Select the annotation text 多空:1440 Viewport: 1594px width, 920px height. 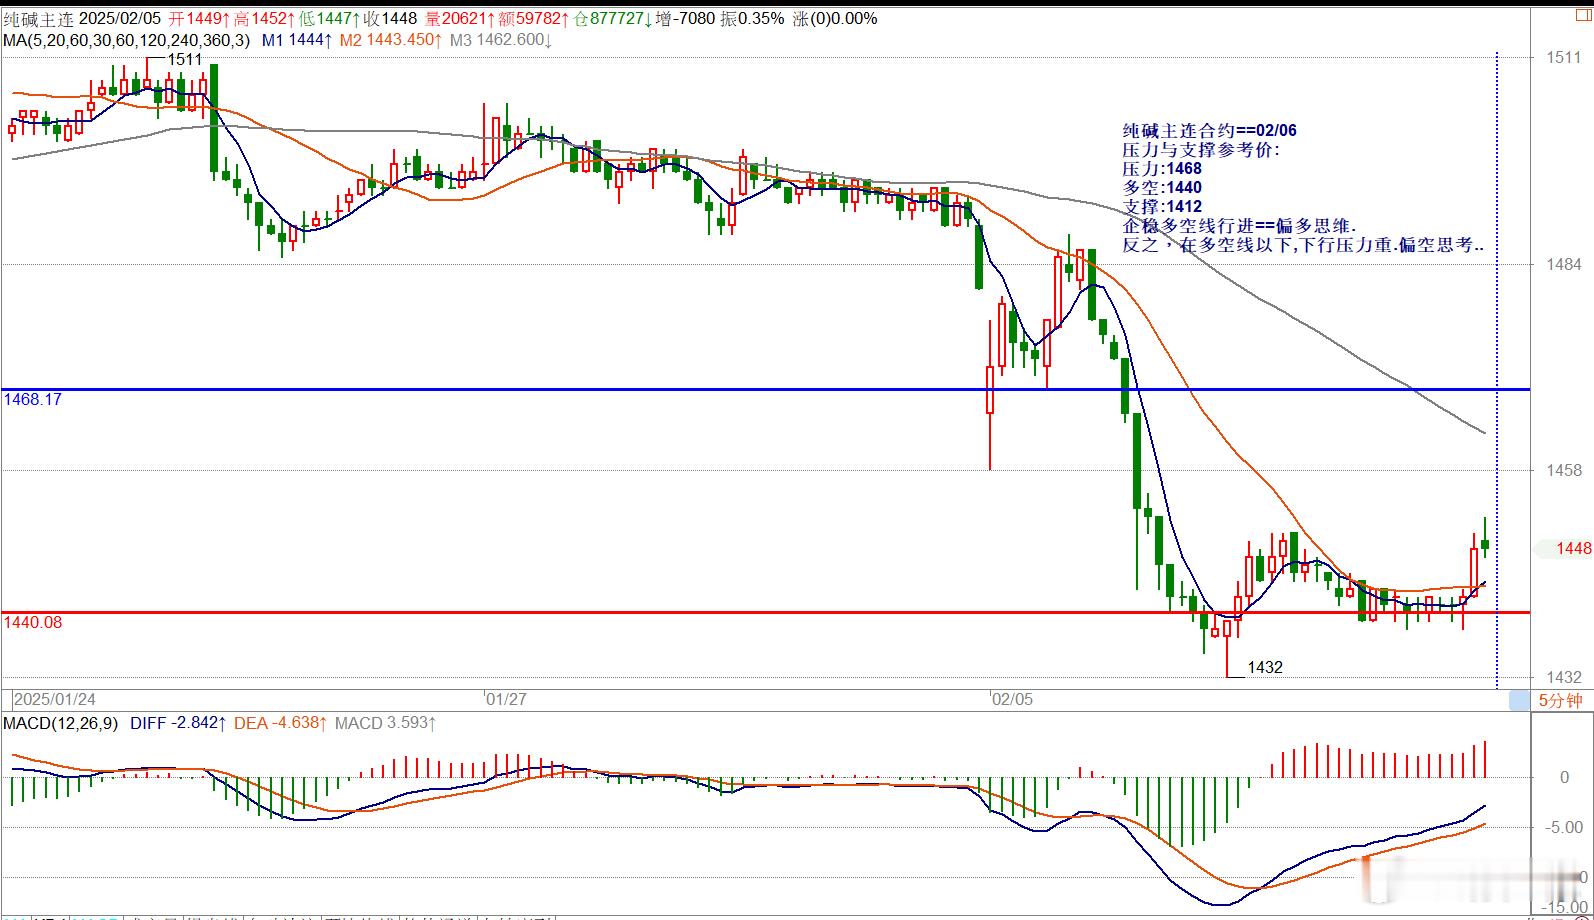[1162, 187]
